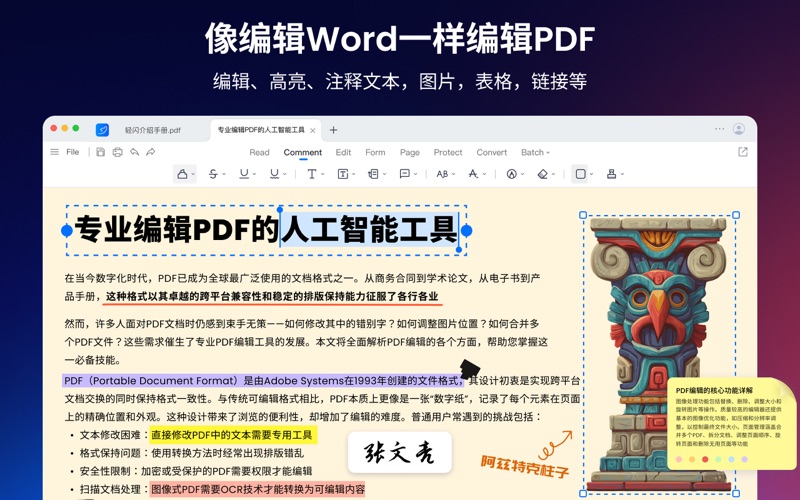This screenshot has height=500, width=800.
Task: Select the Text Callout tool
Action: (373, 174)
